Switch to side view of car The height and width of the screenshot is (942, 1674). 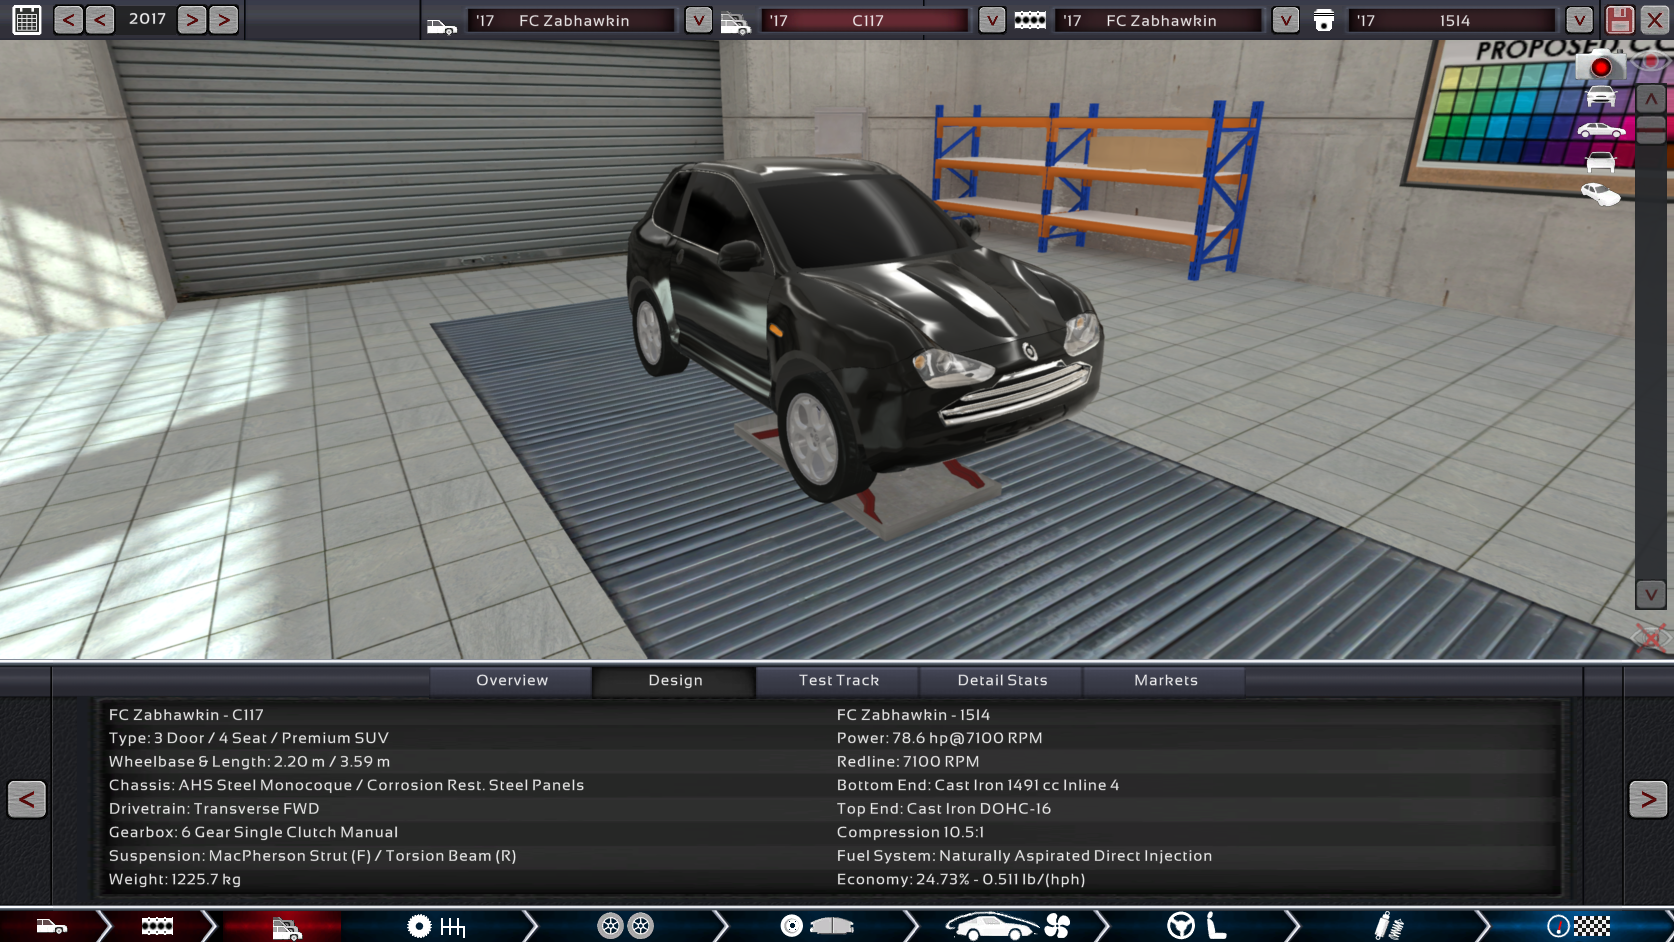point(1600,130)
